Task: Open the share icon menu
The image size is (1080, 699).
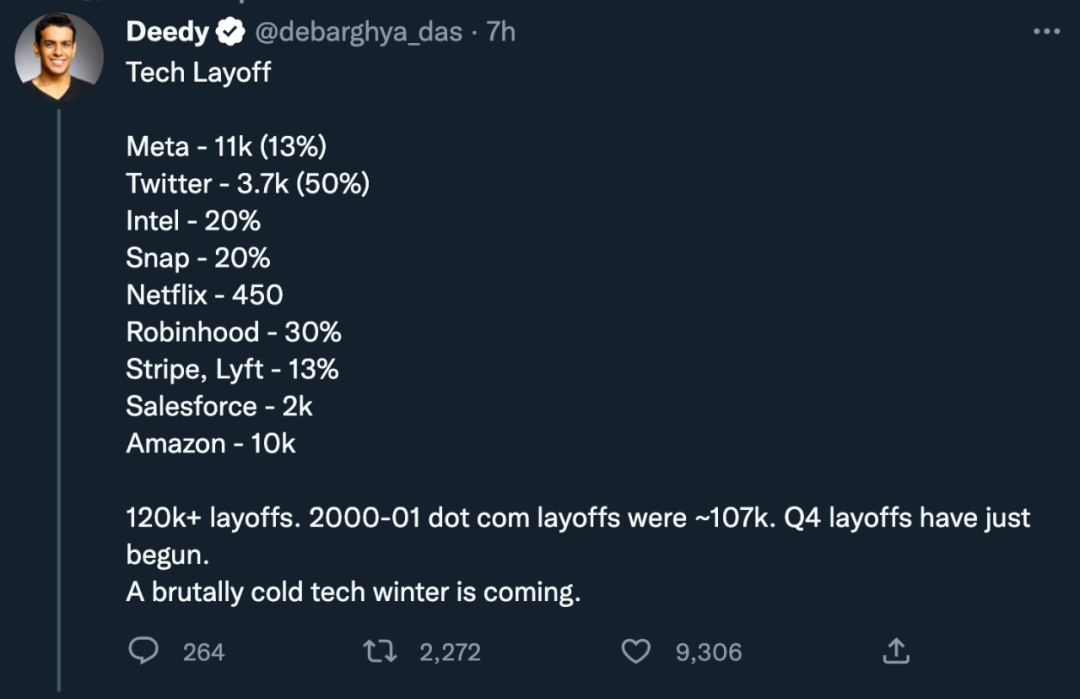Action: 896,652
